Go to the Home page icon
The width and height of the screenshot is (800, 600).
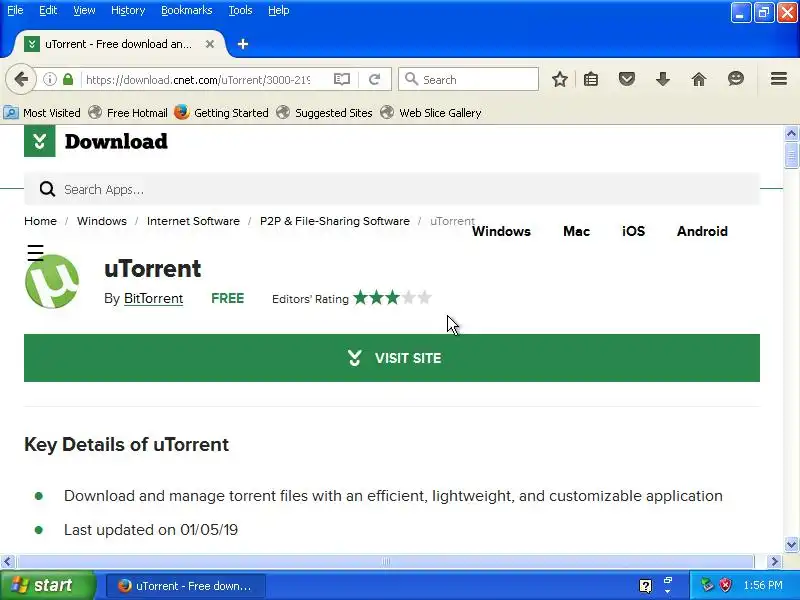pyautogui.click(x=699, y=79)
